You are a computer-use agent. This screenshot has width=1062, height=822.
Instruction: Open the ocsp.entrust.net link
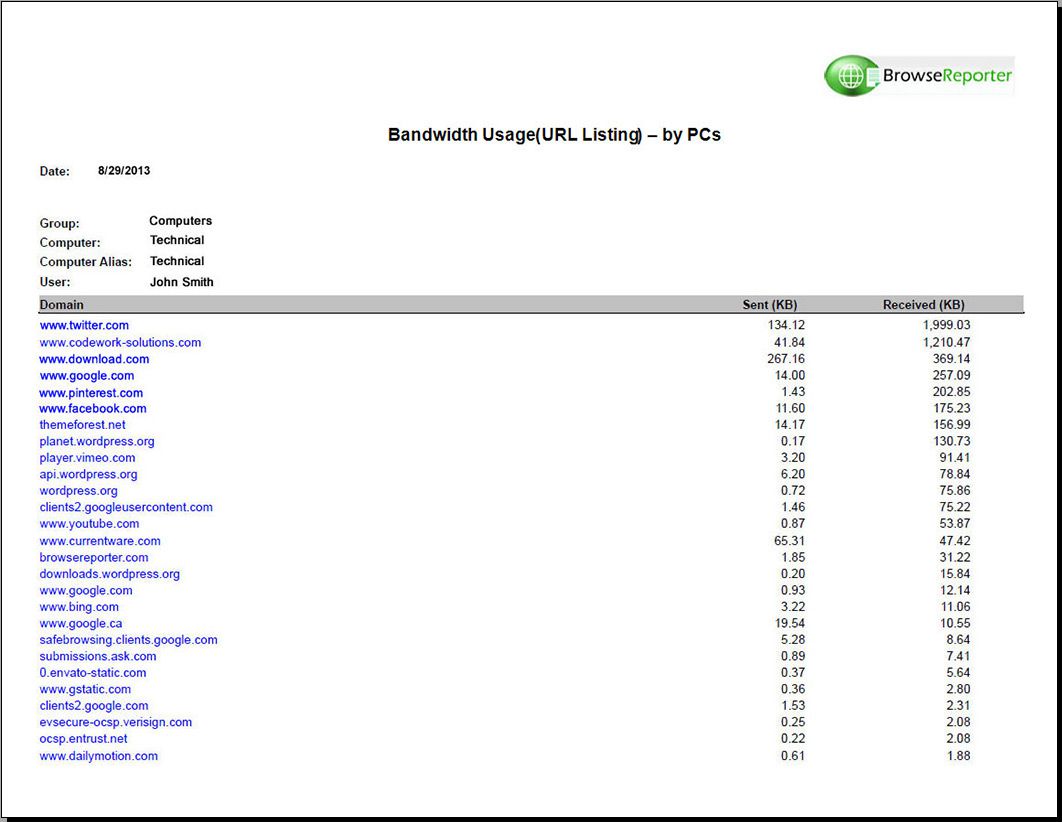(x=84, y=739)
